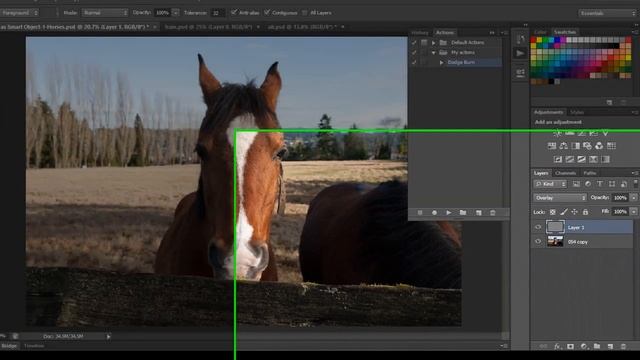The width and height of the screenshot is (640, 360).
Task: Switch to the Color tab
Action: [x=540, y=32]
